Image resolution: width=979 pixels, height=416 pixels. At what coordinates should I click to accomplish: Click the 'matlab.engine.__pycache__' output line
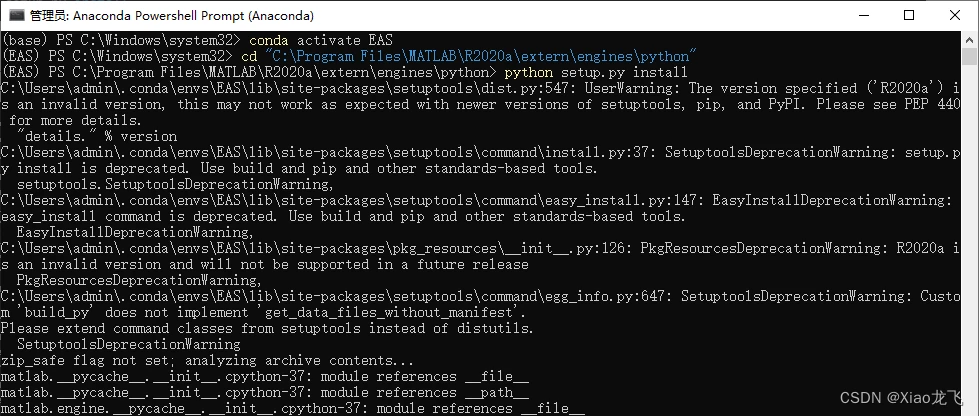(x=293, y=409)
